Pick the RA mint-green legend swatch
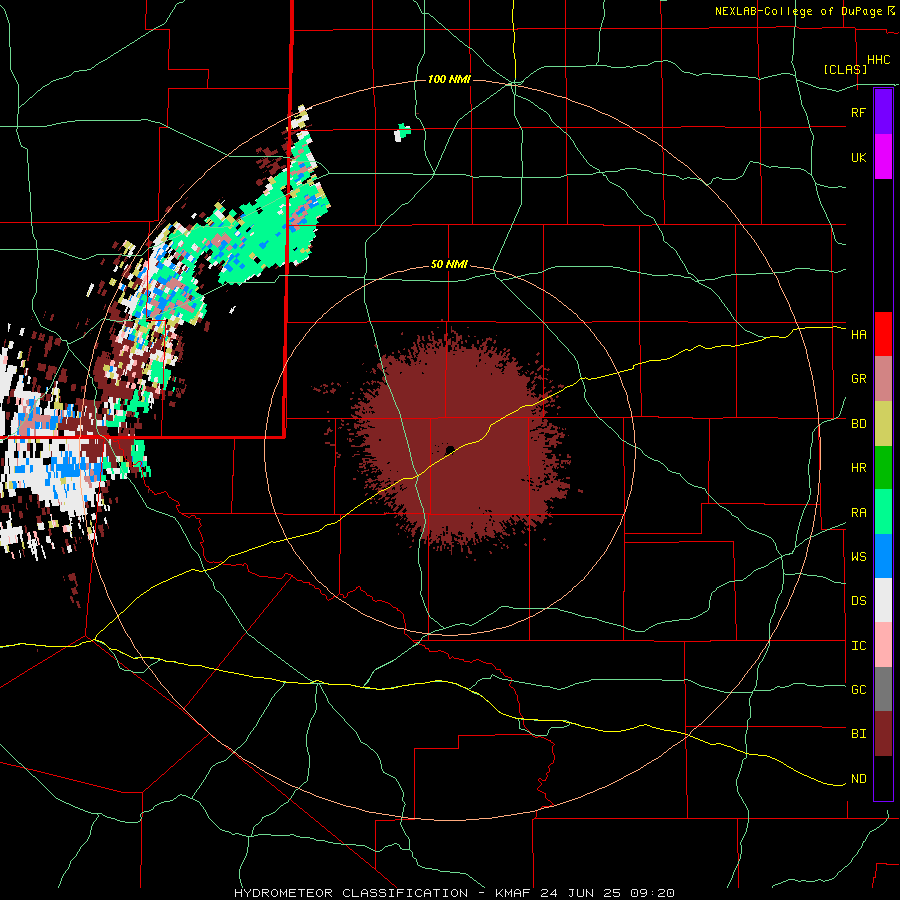Image resolution: width=900 pixels, height=900 pixels. click(883, 512)
